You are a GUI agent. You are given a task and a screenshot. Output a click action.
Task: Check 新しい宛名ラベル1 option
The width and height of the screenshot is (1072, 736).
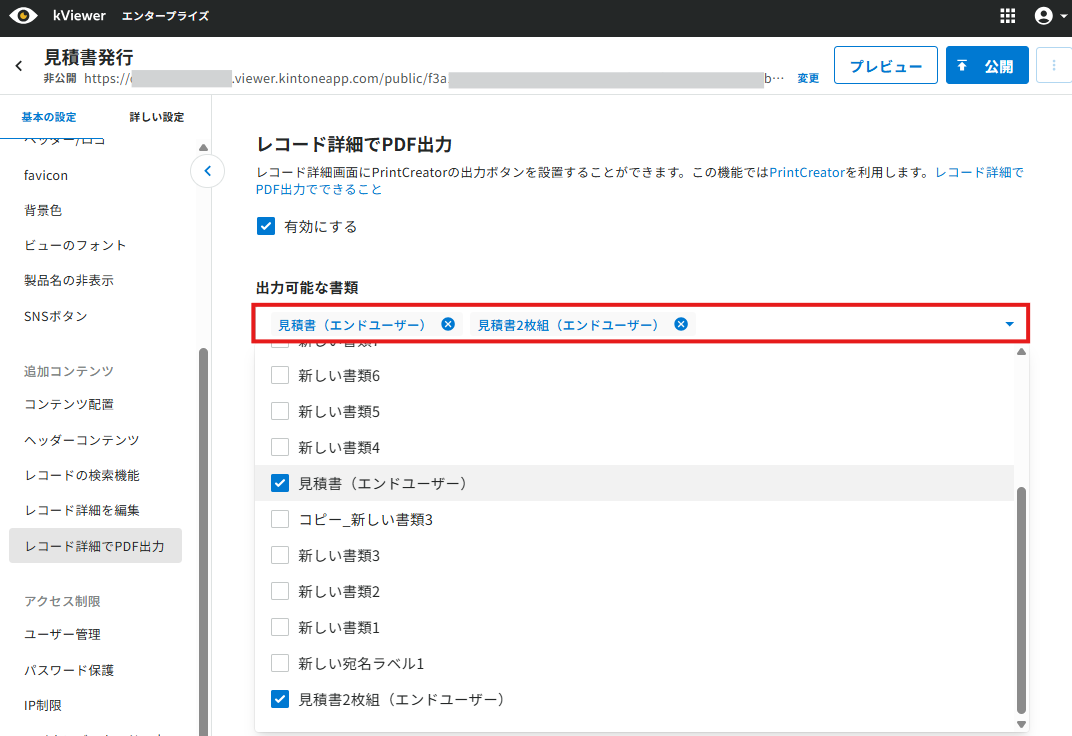pyautogui.click(x=280, y=663)
